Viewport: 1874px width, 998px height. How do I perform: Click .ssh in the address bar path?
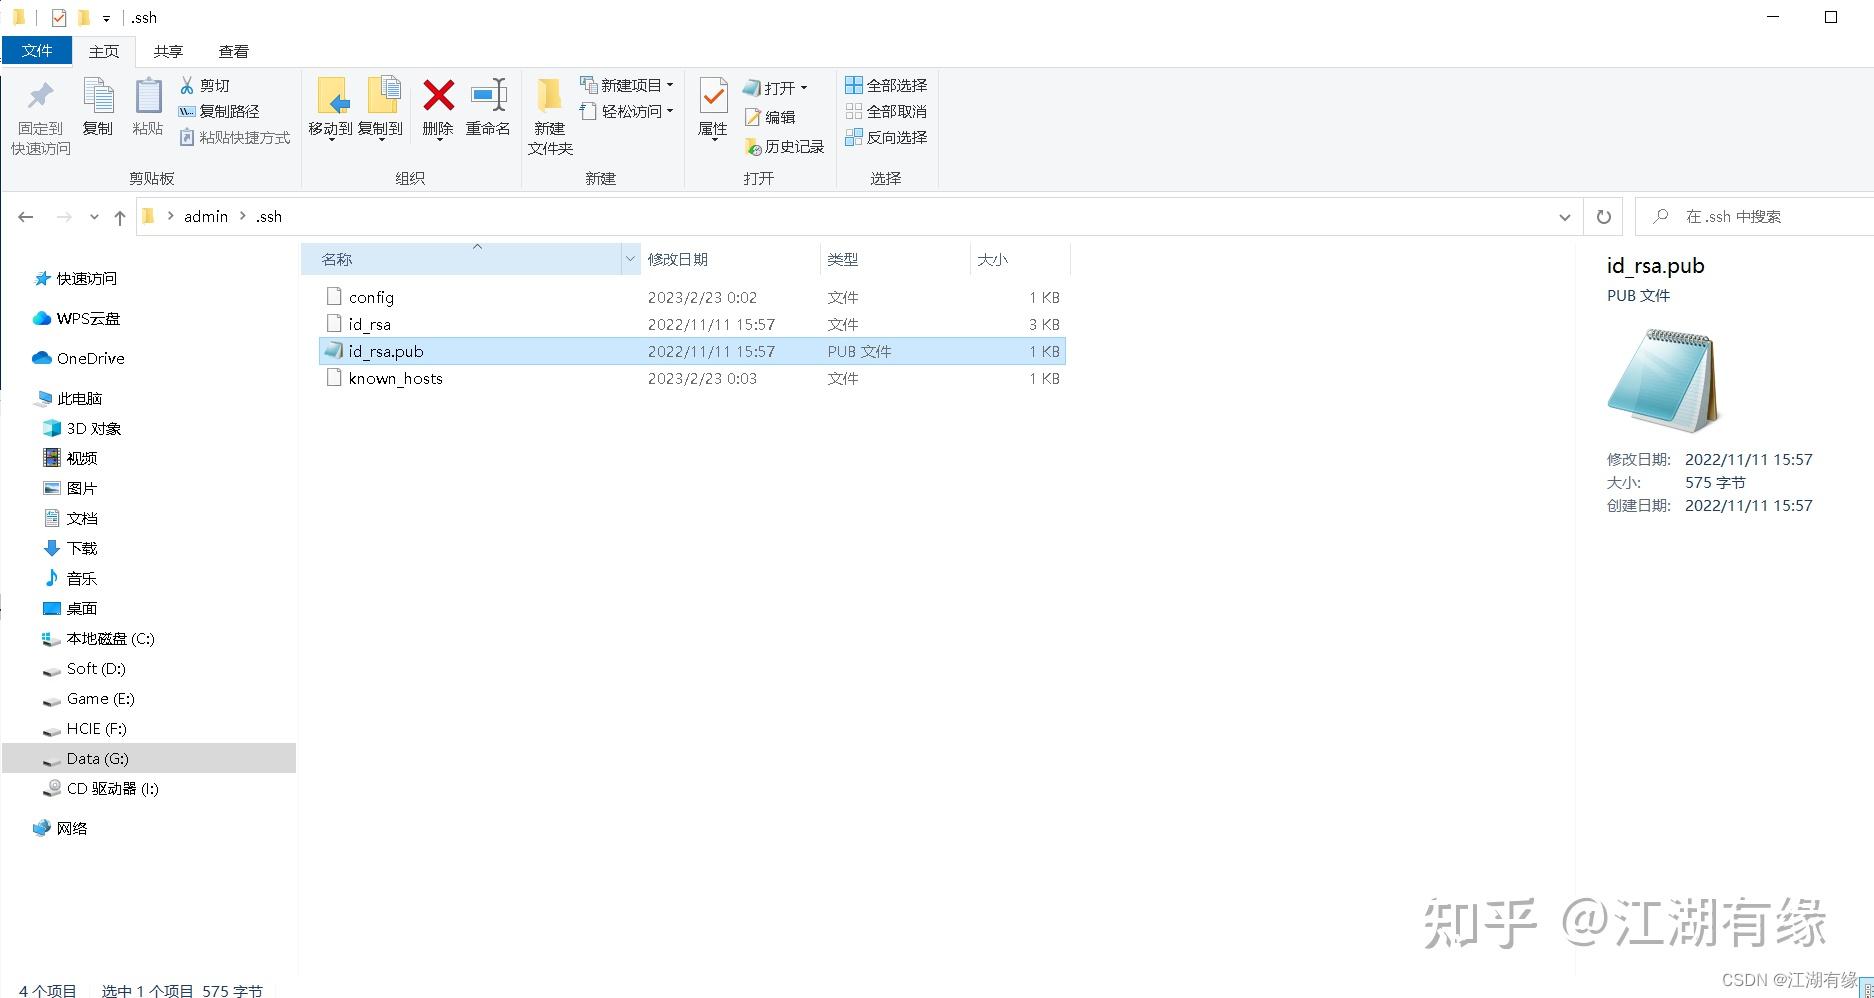(x=268, y=216)
